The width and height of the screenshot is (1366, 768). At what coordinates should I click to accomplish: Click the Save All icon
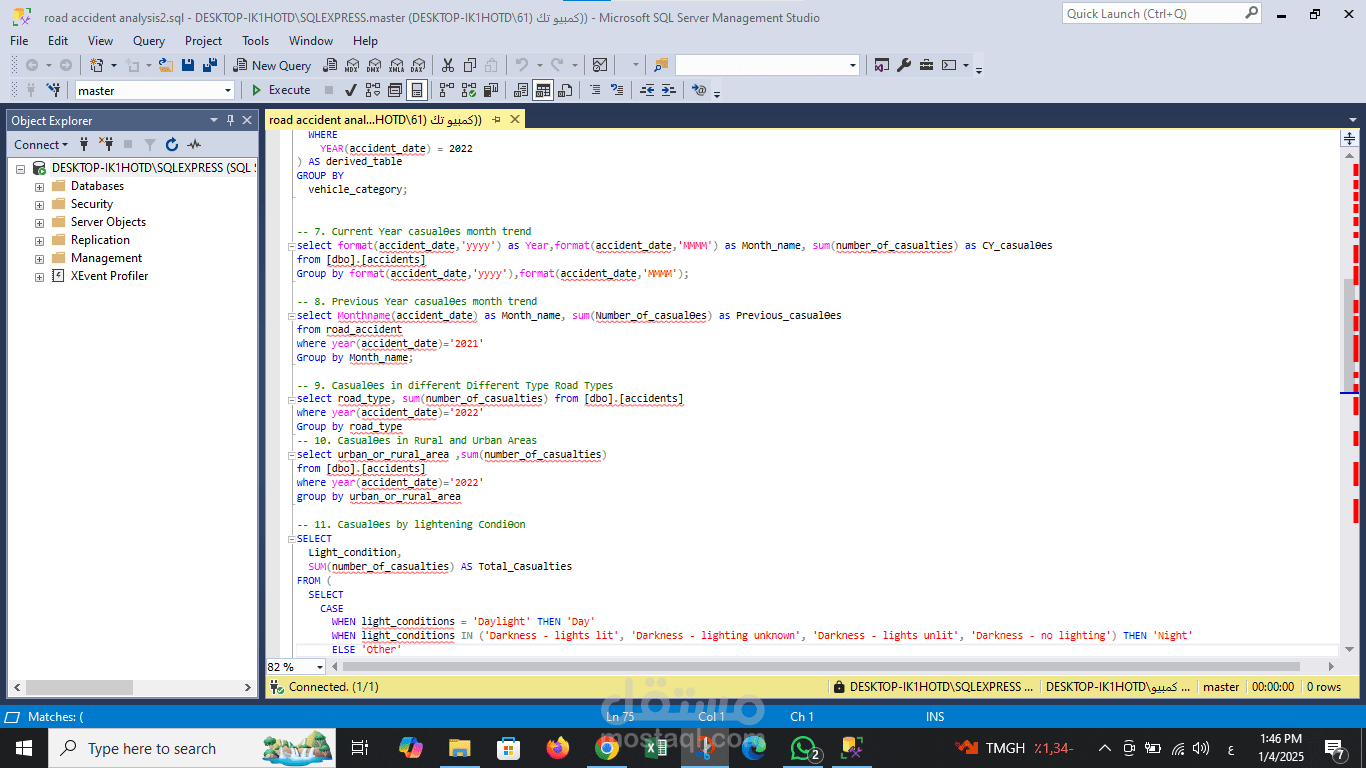coord(210,65)
